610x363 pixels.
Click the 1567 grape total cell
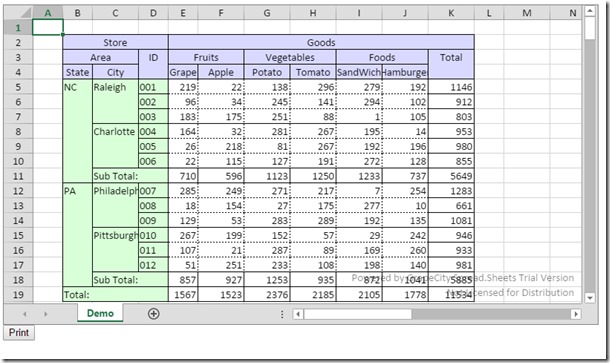point(183,295)
